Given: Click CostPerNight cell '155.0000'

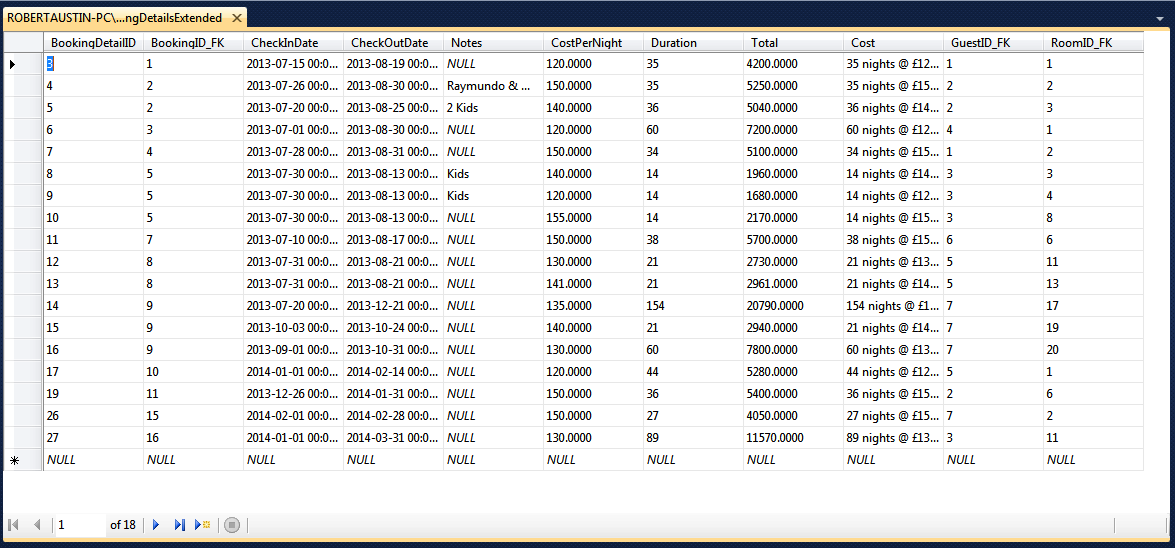Looking at the screenshot, I should click(593, 218).
